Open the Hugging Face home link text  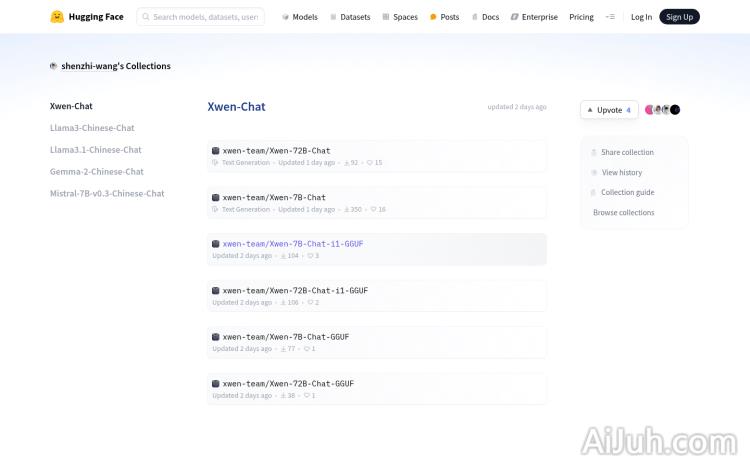click(96, 17)
